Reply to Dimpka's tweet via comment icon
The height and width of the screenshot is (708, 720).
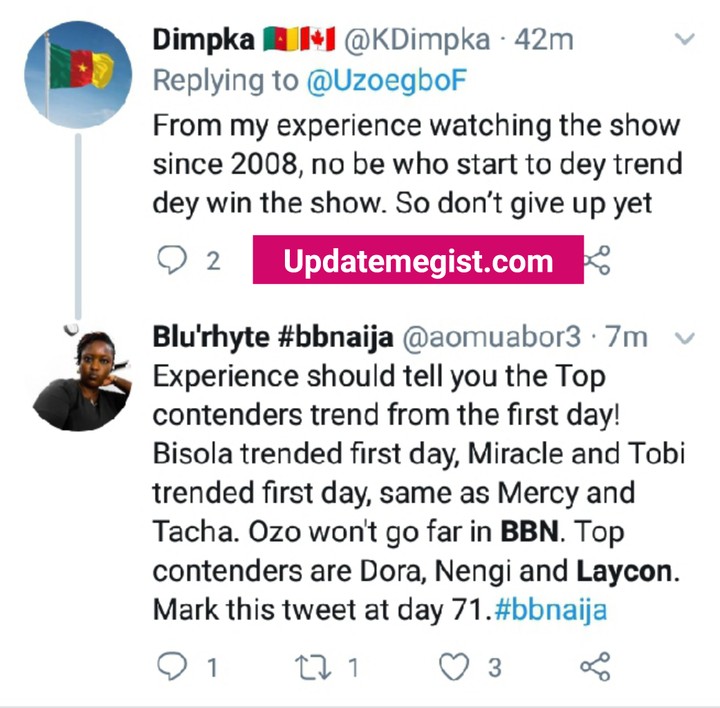[173, 261]
